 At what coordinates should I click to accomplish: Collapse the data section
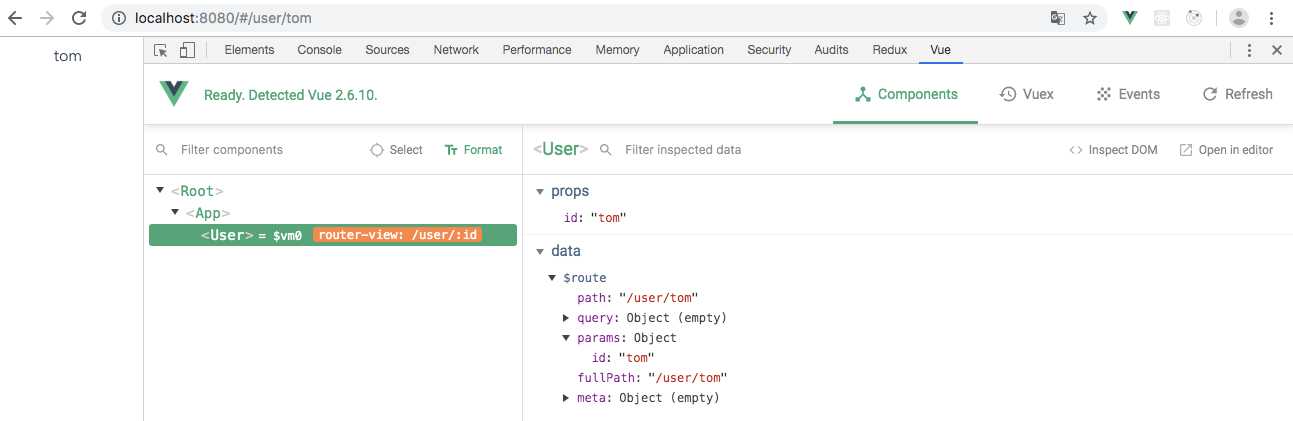pyautogui.click(x=540, y=251)
